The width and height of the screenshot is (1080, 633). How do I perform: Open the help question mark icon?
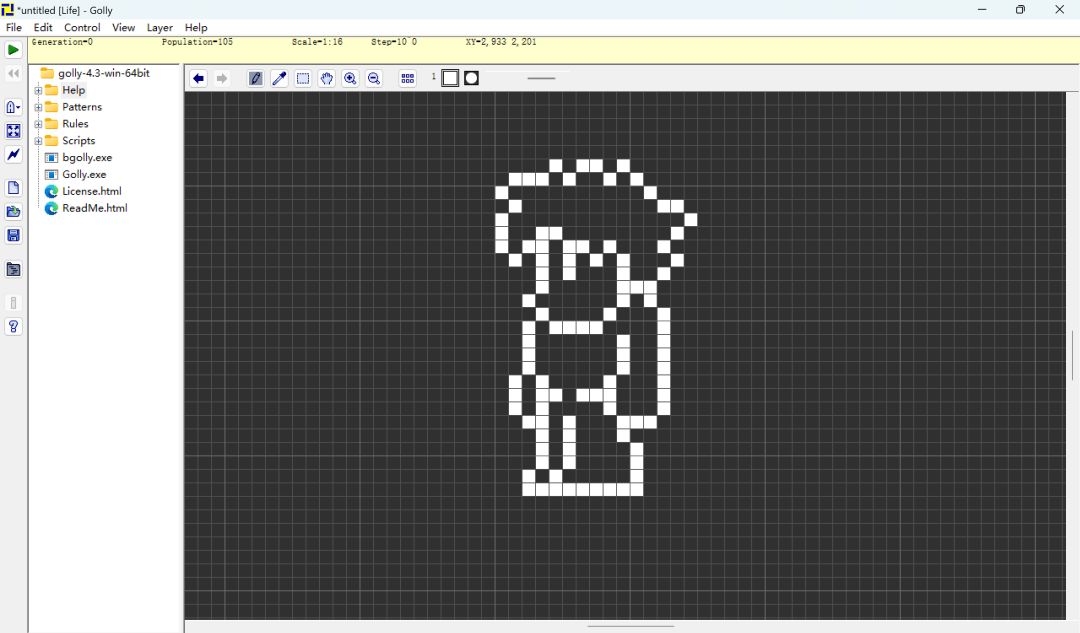[x=13, y=326]
